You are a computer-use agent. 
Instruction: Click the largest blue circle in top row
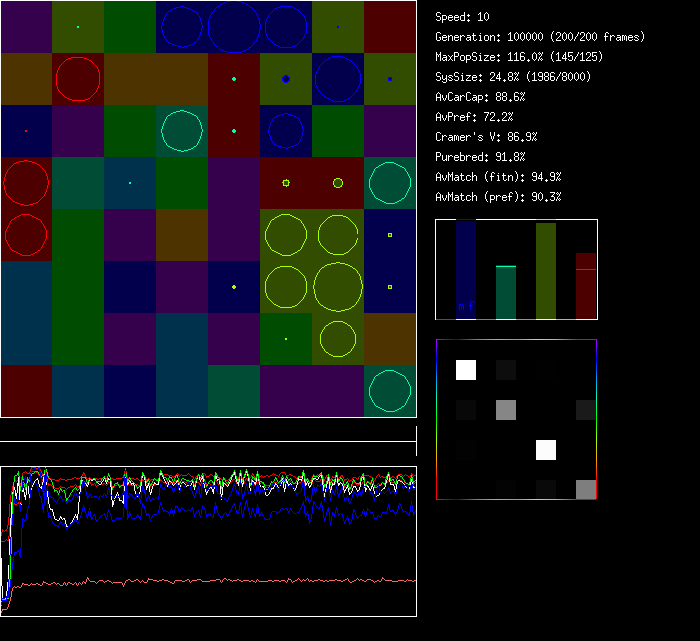234,27
